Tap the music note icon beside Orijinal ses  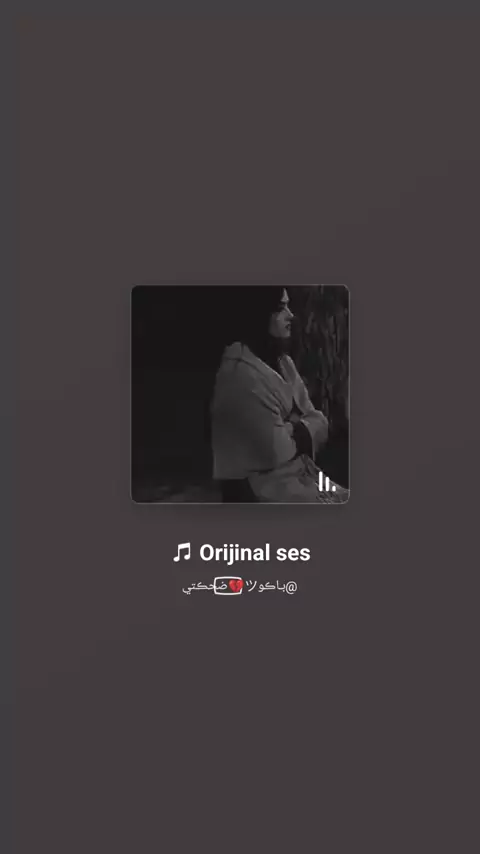tap(182, 553)
